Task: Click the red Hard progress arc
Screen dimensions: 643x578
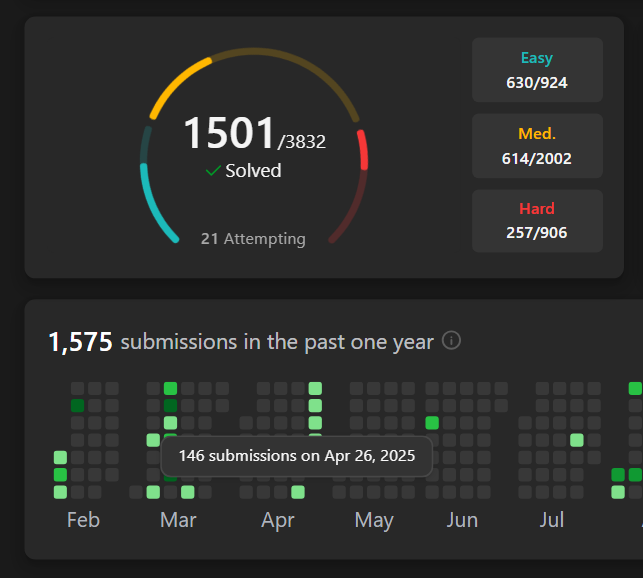Action: point(363,150)
